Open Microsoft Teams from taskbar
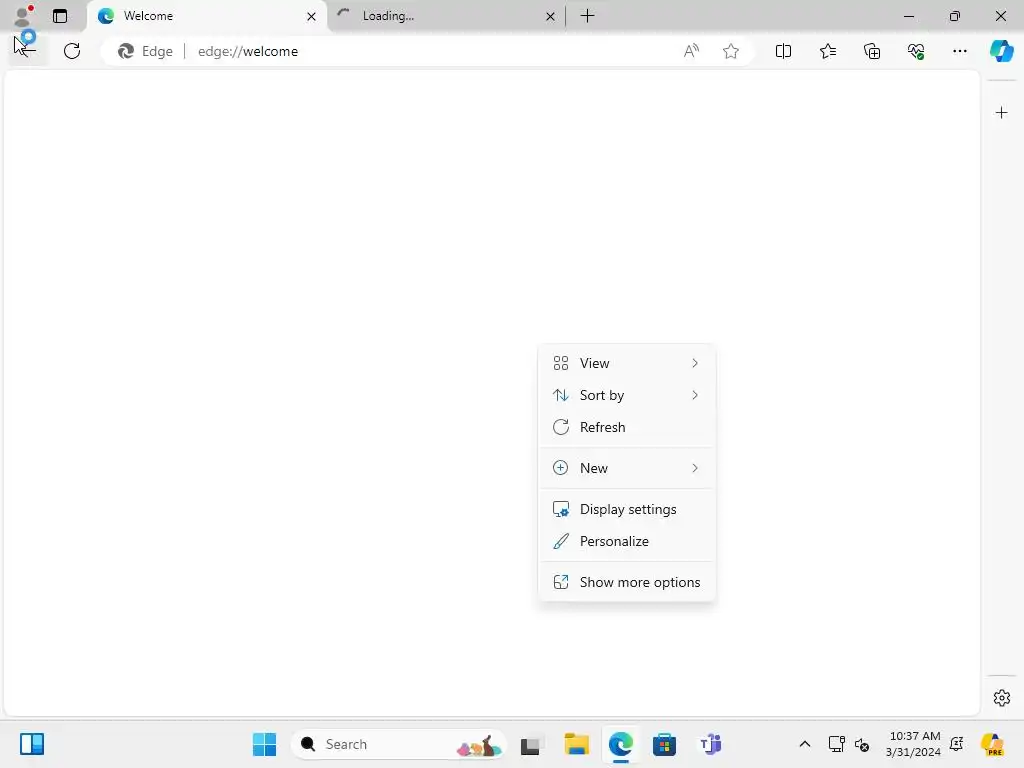1024x768 pixels. tap(710, 744)
